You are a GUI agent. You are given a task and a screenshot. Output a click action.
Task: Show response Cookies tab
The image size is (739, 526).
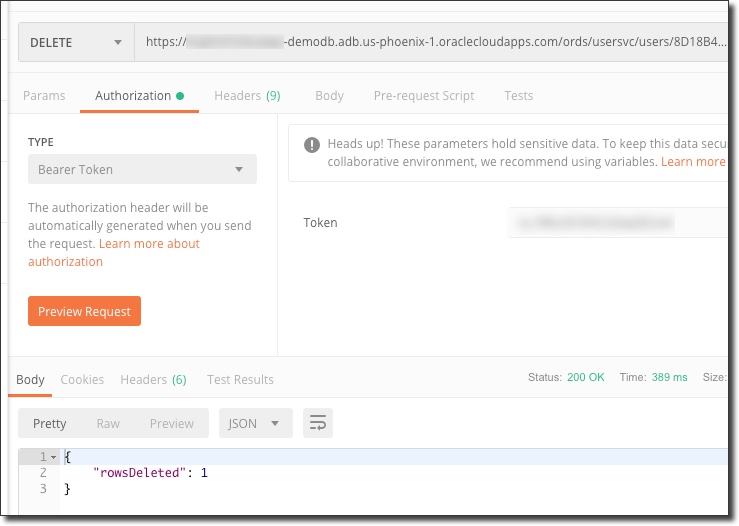click(x=82, y=379)
